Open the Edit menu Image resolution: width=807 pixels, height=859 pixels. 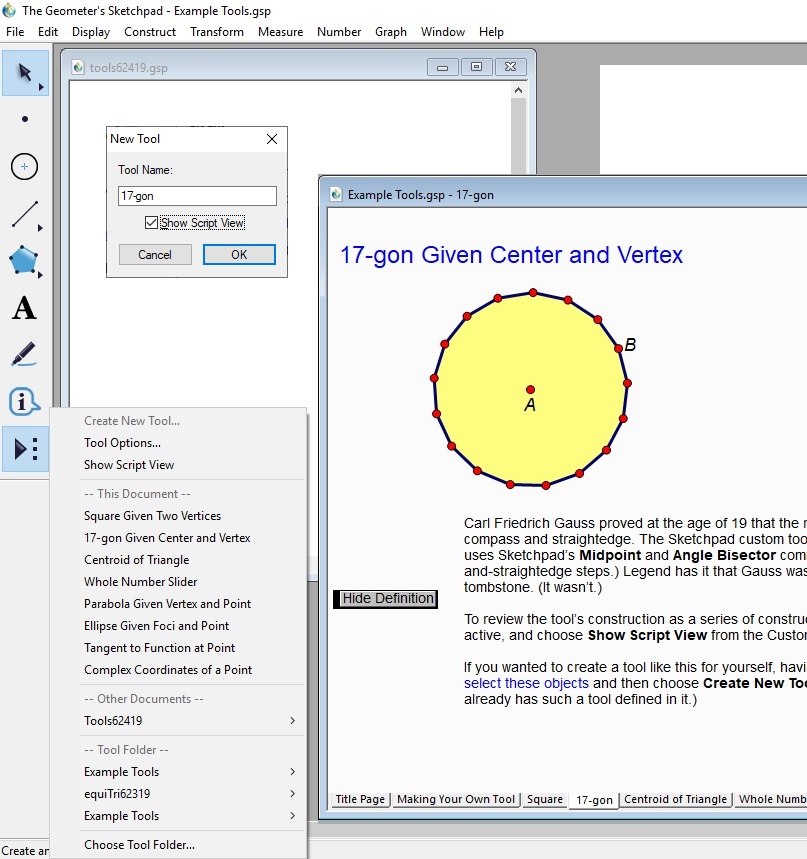point(48,32)
